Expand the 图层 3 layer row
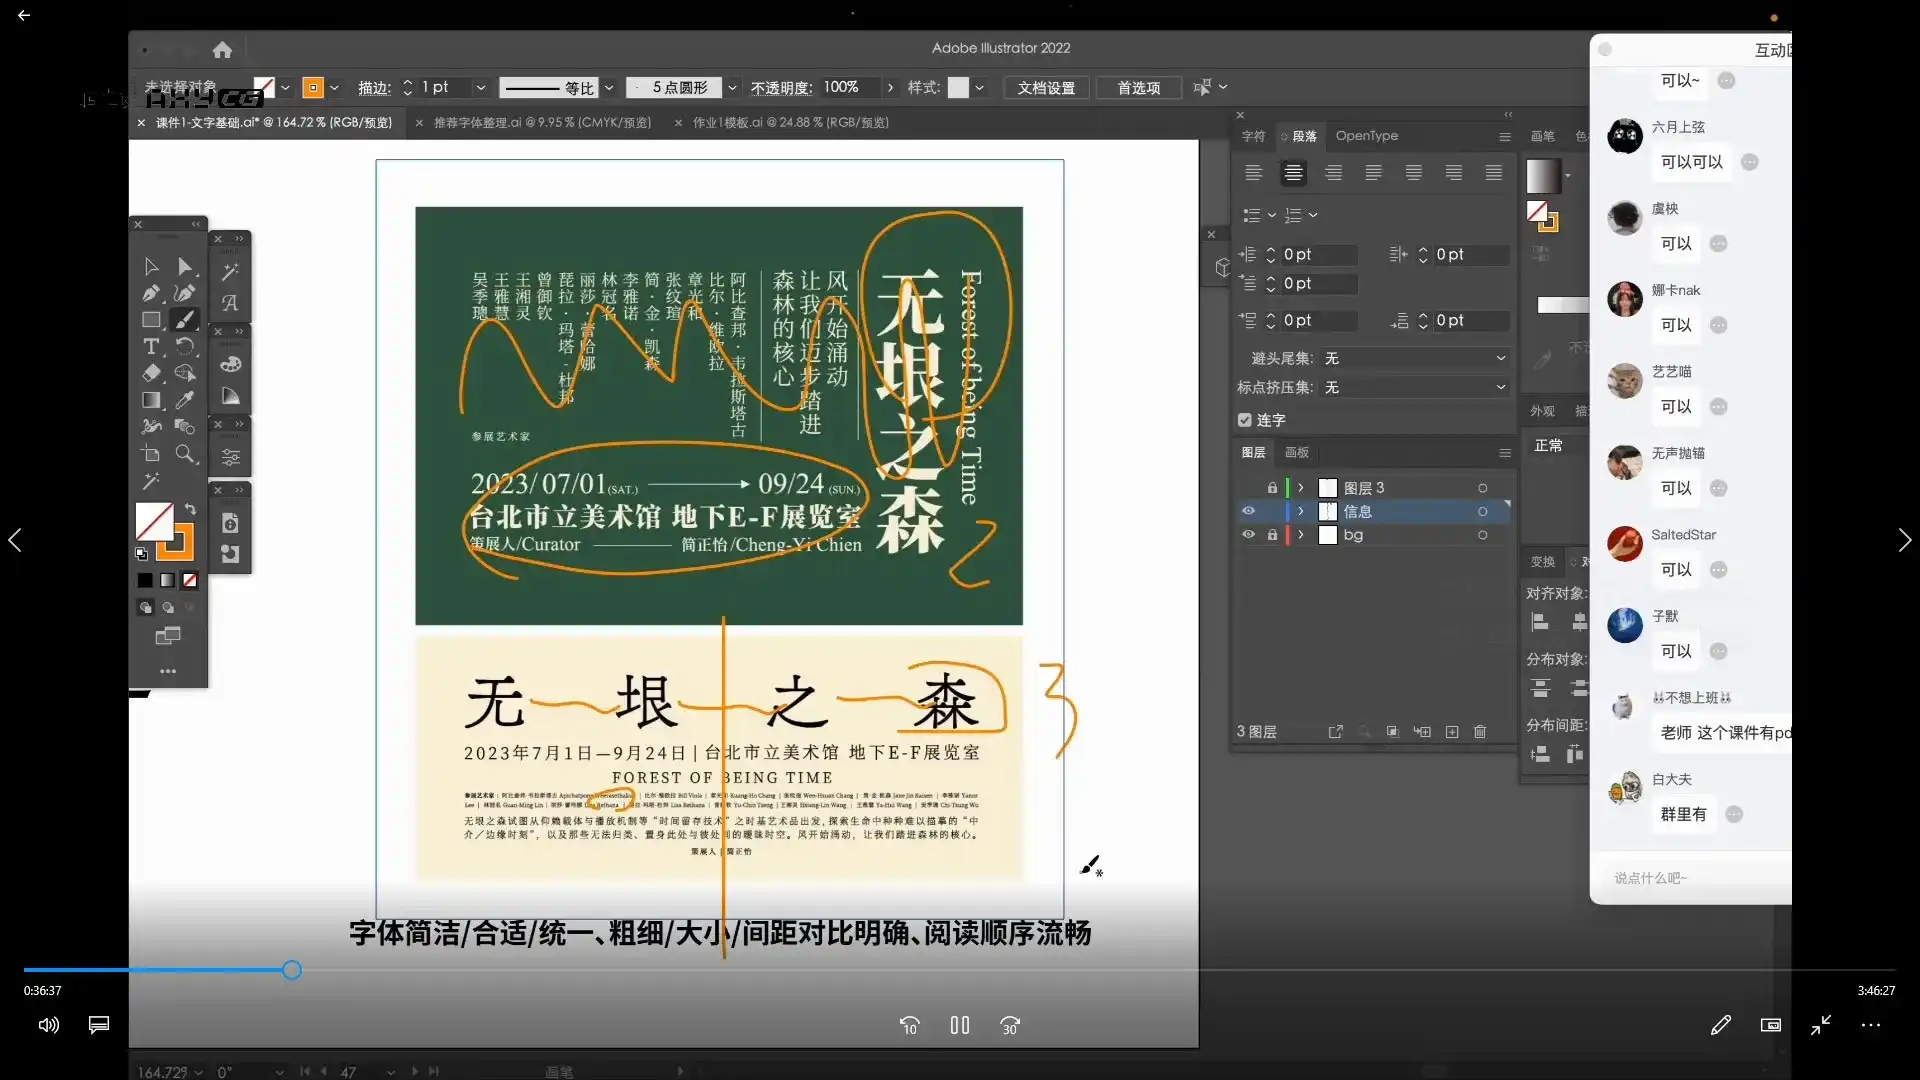This screenshot has height=1080, width=1920. [x=1301, y=487]
